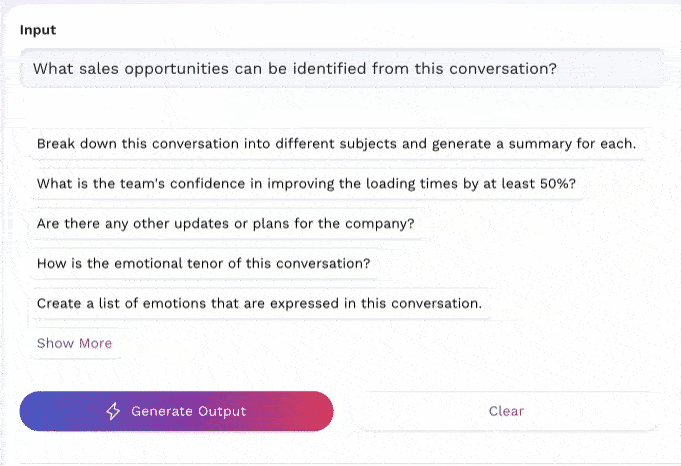
Task: Click inside the 'What sales opportunities' text box
Action: click(340, 69)
